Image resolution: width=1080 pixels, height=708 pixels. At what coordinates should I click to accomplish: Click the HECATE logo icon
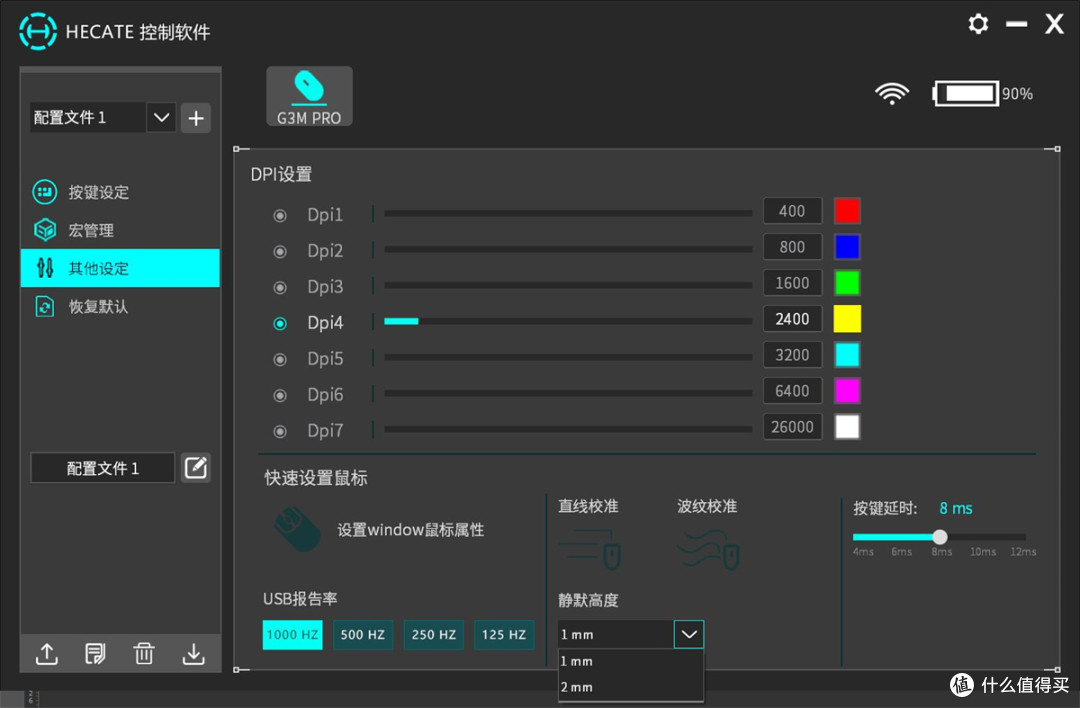(37, 31)
